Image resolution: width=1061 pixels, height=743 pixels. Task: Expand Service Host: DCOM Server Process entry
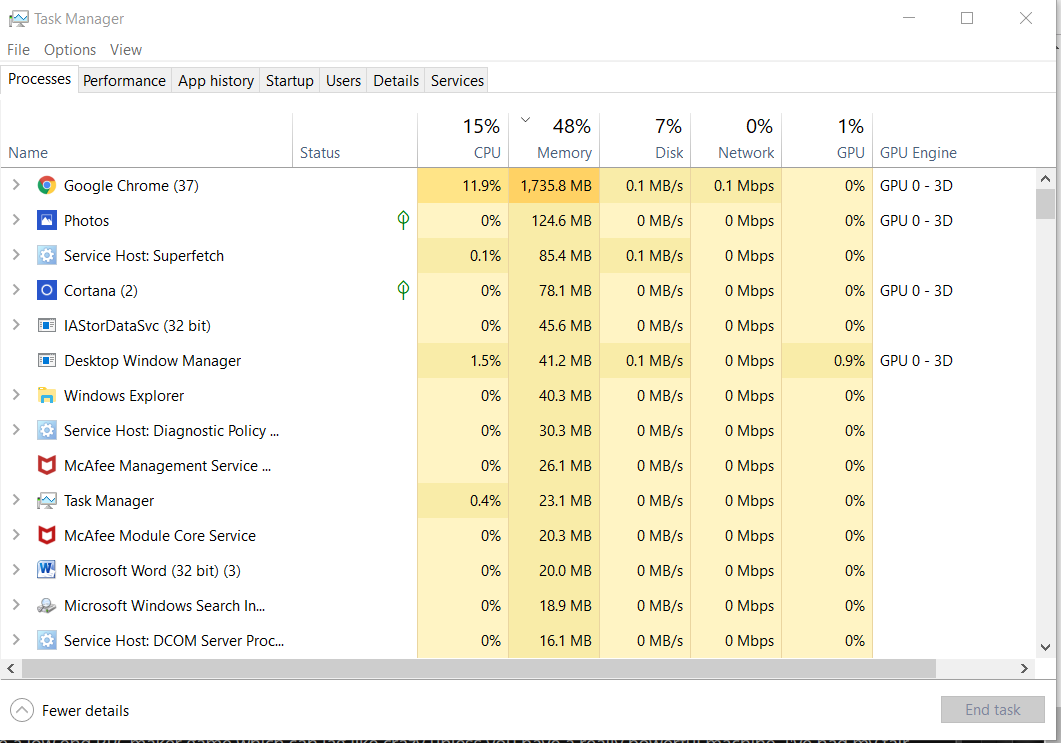pos(16,639)
